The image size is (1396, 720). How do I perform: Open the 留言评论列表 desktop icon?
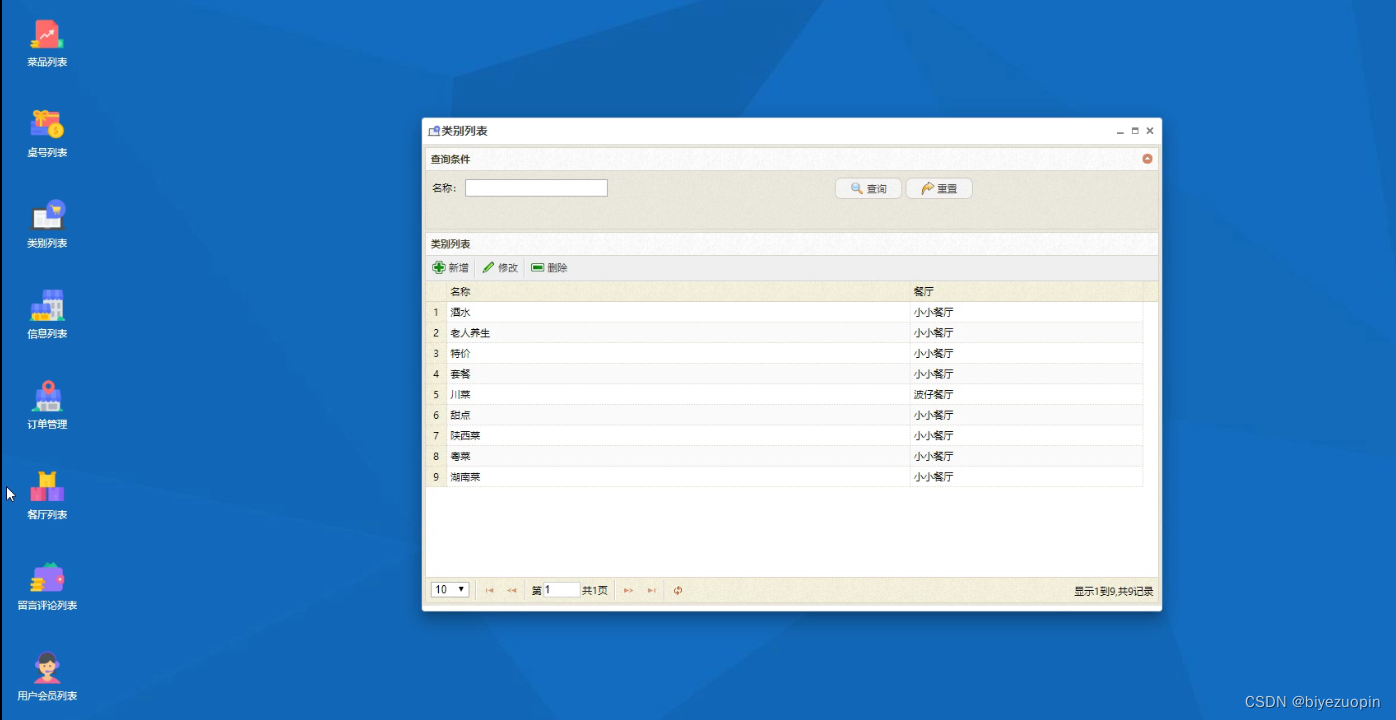[47, 586]
